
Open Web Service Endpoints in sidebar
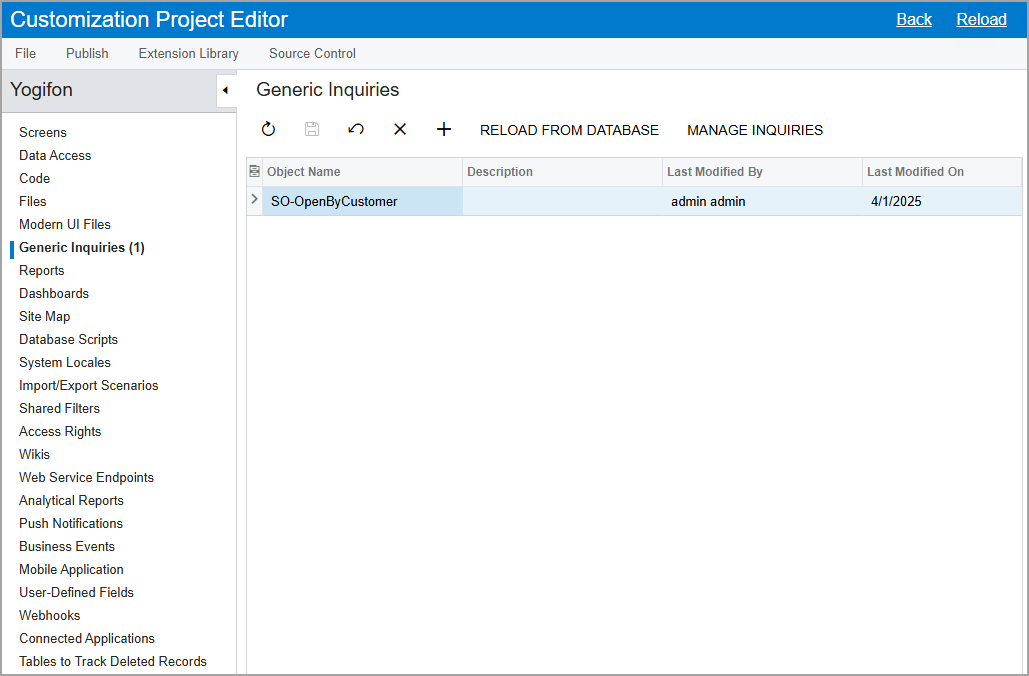click(86, 477)
